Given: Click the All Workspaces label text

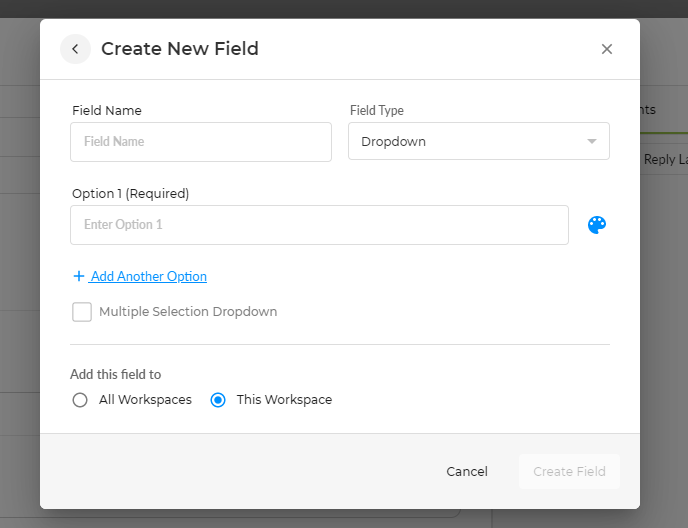Looking at the screenshot, I should pyautogui.click(x=145, y=400).
